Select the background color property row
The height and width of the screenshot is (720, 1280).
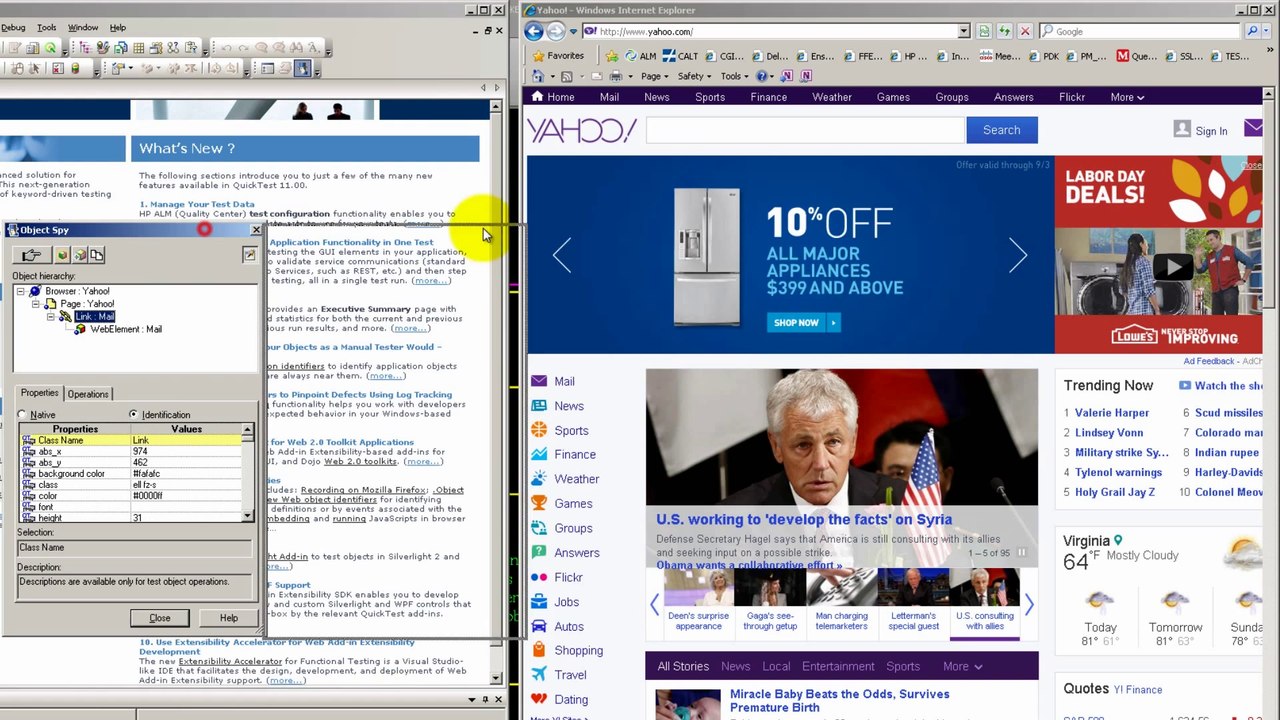(x=130, y=474)
